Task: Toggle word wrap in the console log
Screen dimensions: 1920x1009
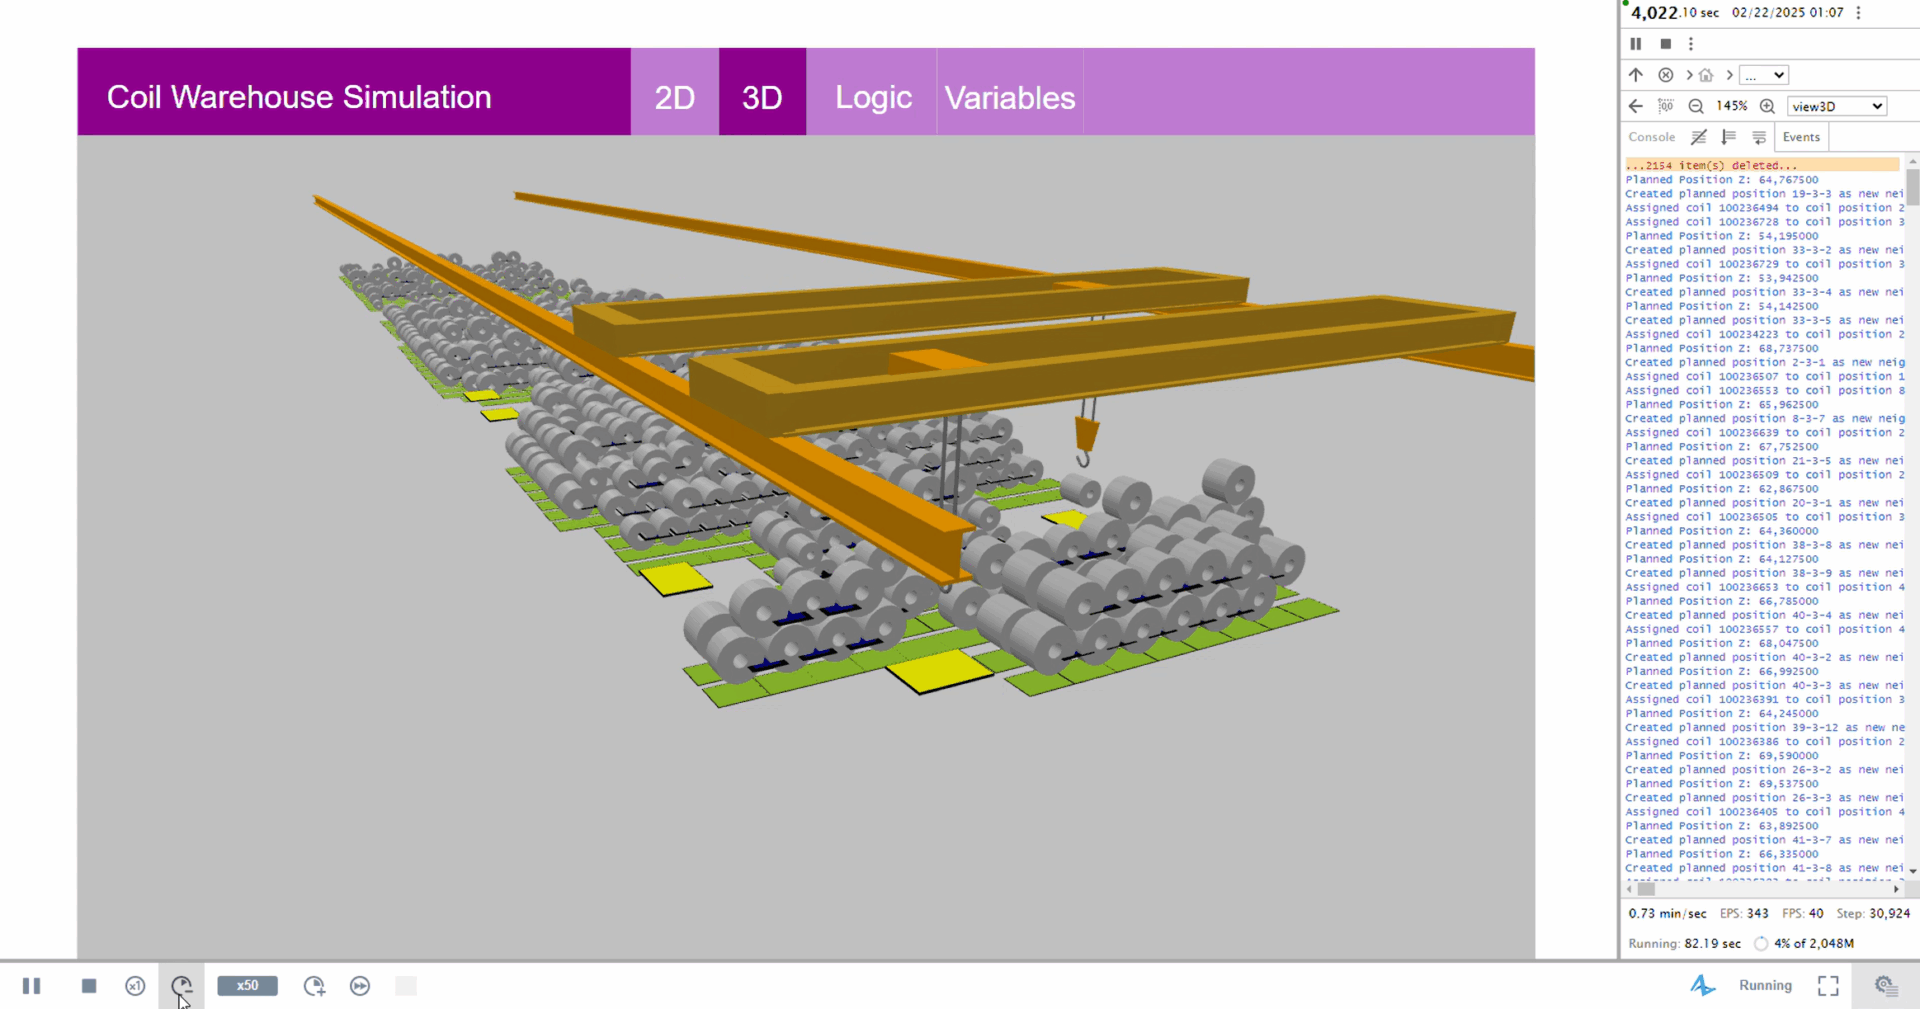Action: pyautogui.click(x=1759, y=137)
